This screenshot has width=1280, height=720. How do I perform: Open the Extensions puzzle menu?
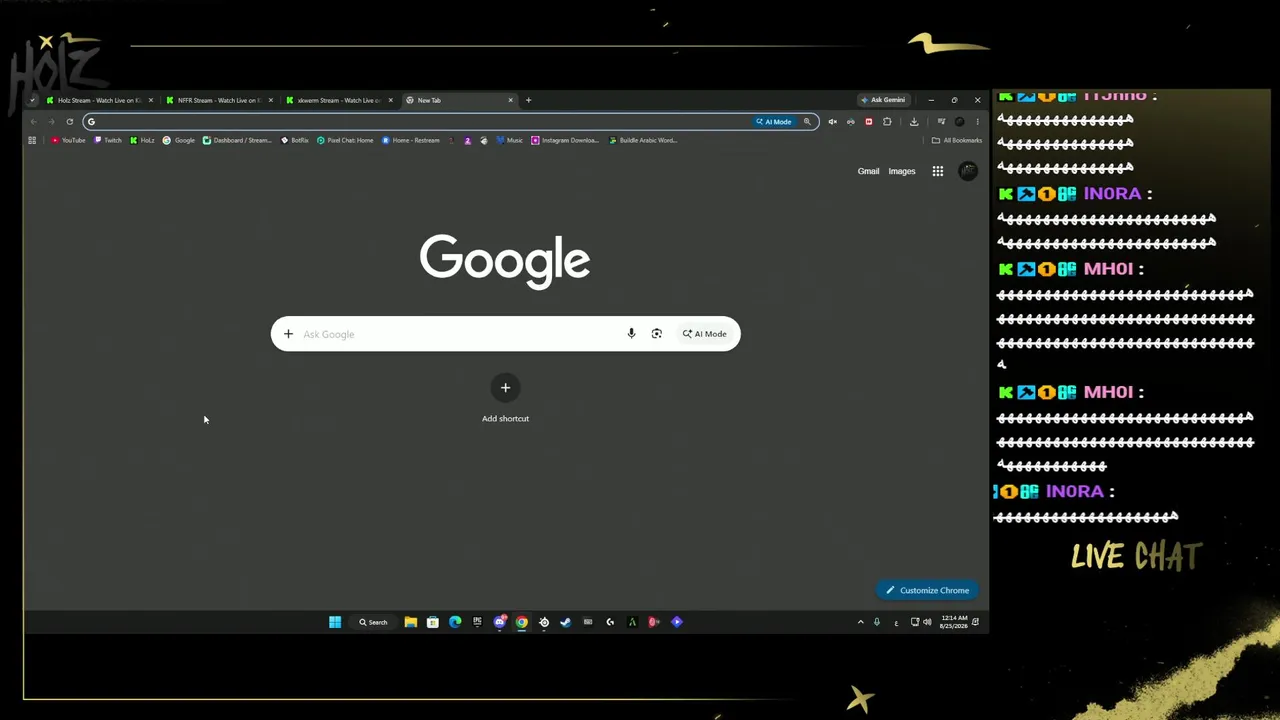coord(887,122)
